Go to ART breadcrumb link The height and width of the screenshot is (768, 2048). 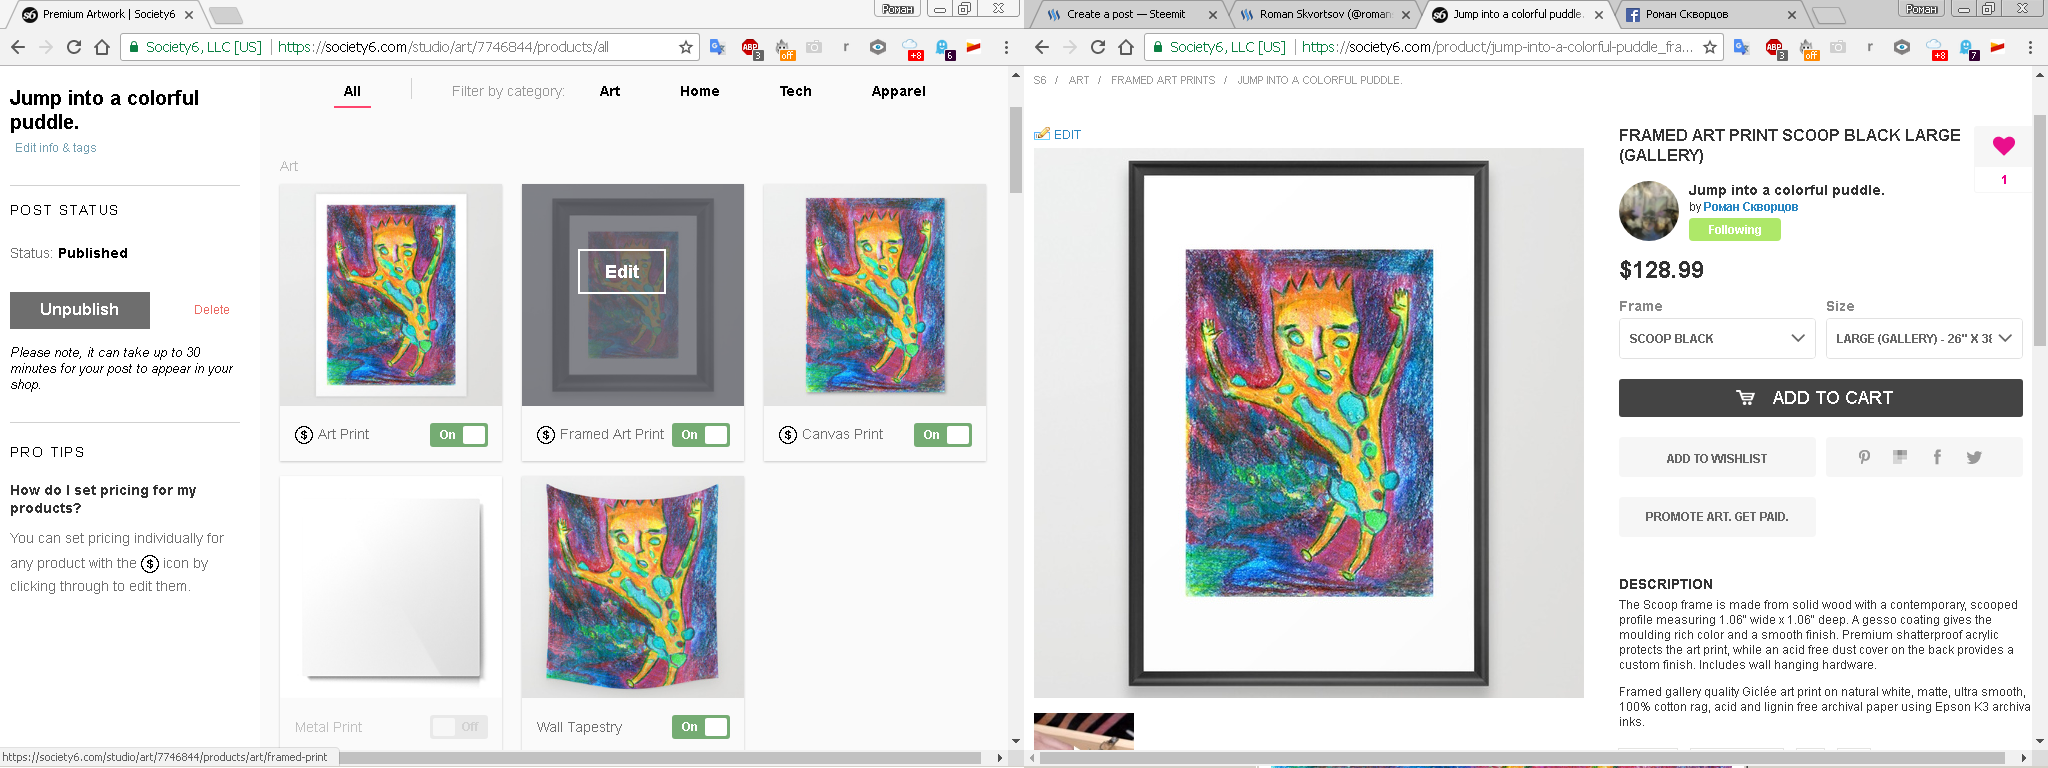[1079, 80]
